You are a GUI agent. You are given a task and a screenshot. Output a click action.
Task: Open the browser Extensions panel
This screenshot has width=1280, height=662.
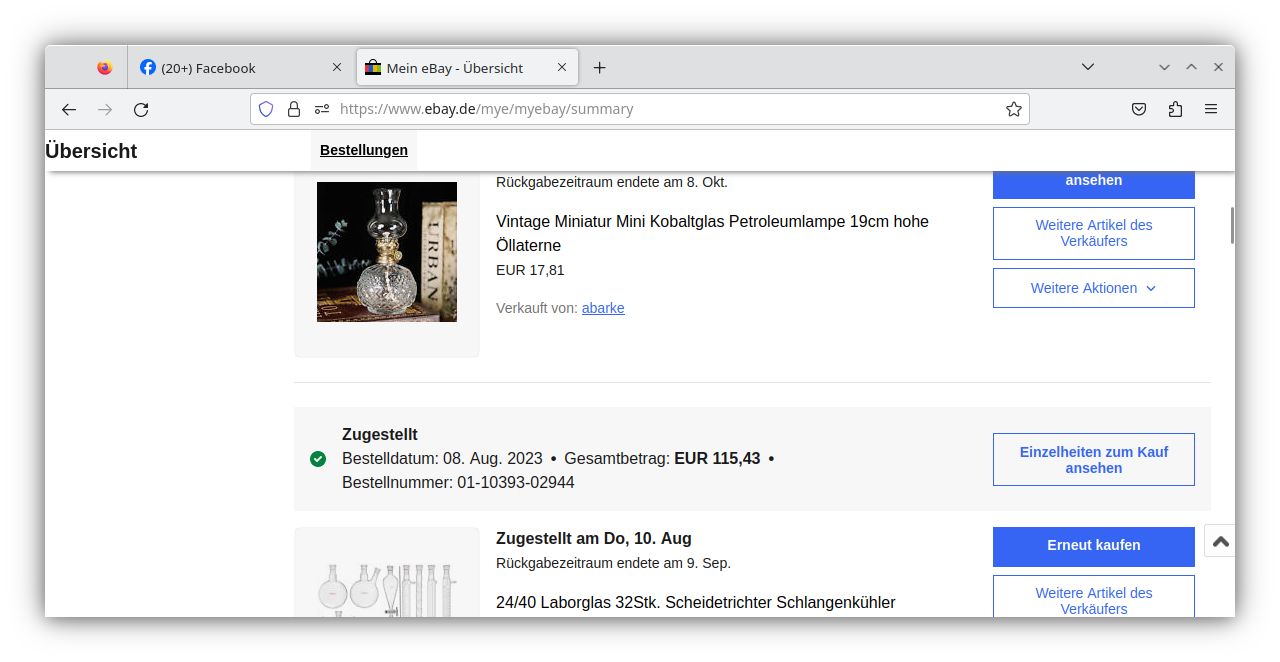[1175, 109]
